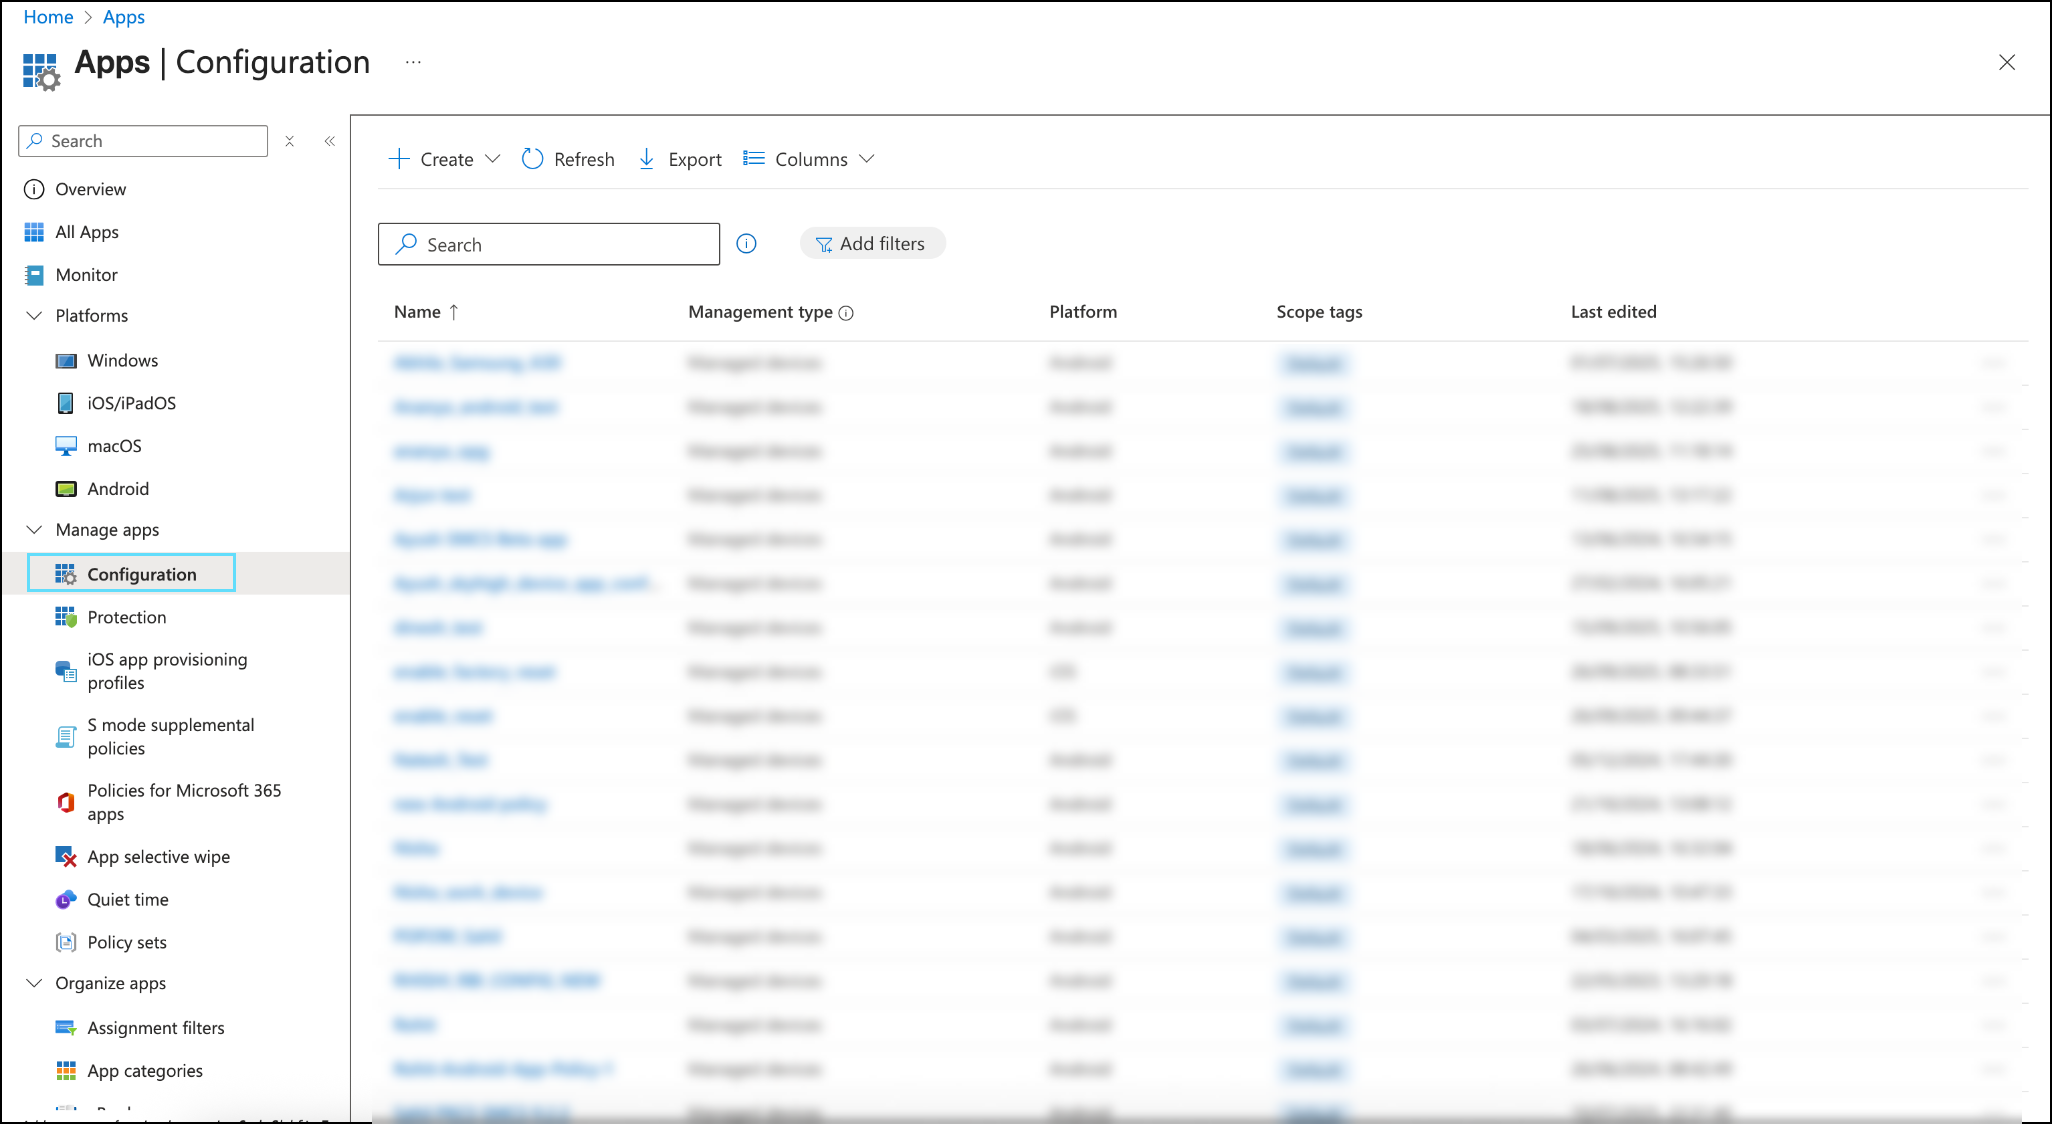Sort by the Name column header

pos(418,312)
